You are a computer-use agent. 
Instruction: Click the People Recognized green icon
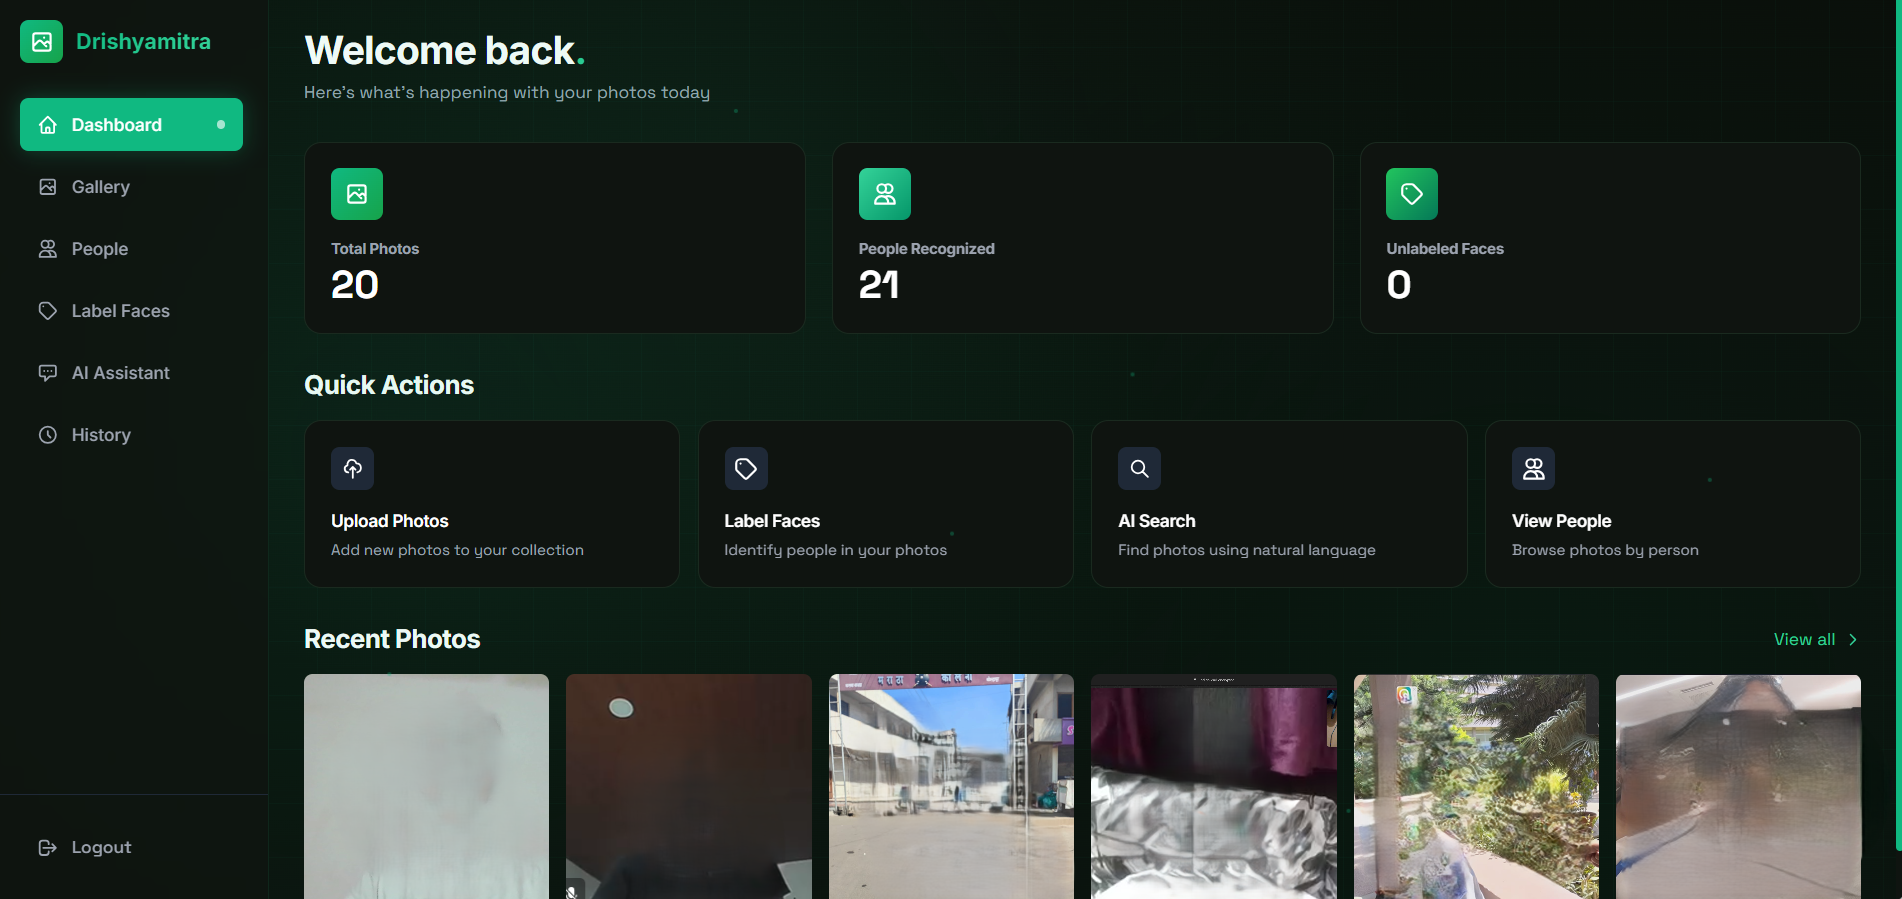pos(884,194)
